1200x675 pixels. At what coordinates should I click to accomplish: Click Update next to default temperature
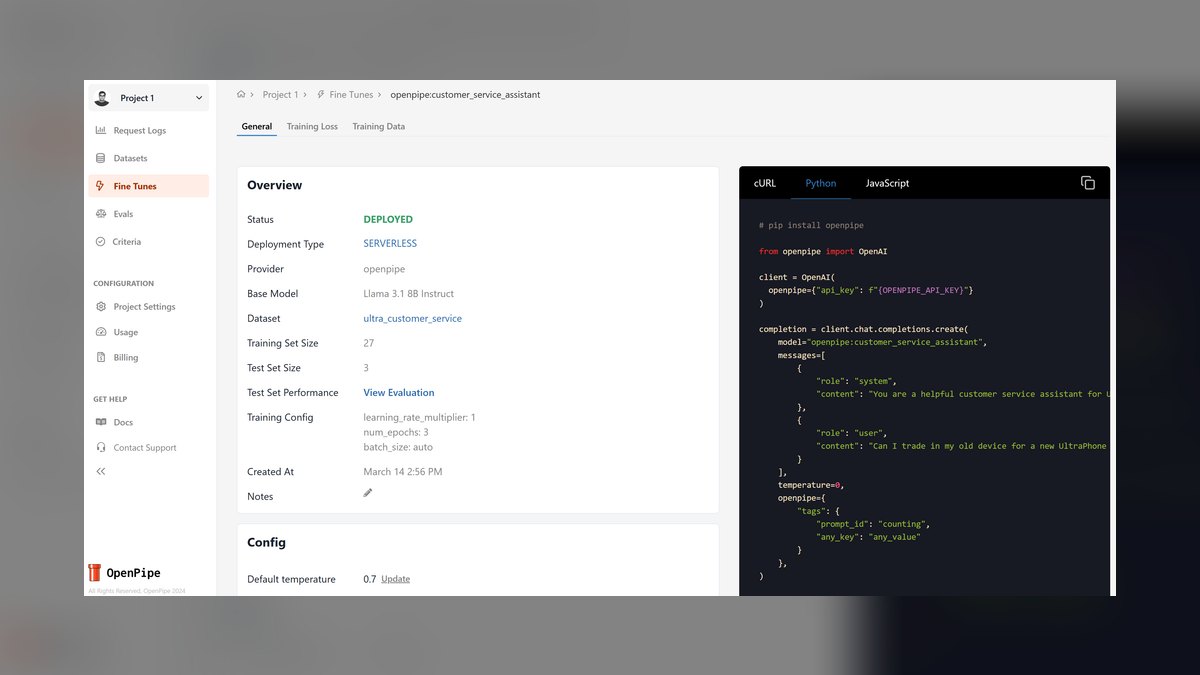tap(396, 579)
